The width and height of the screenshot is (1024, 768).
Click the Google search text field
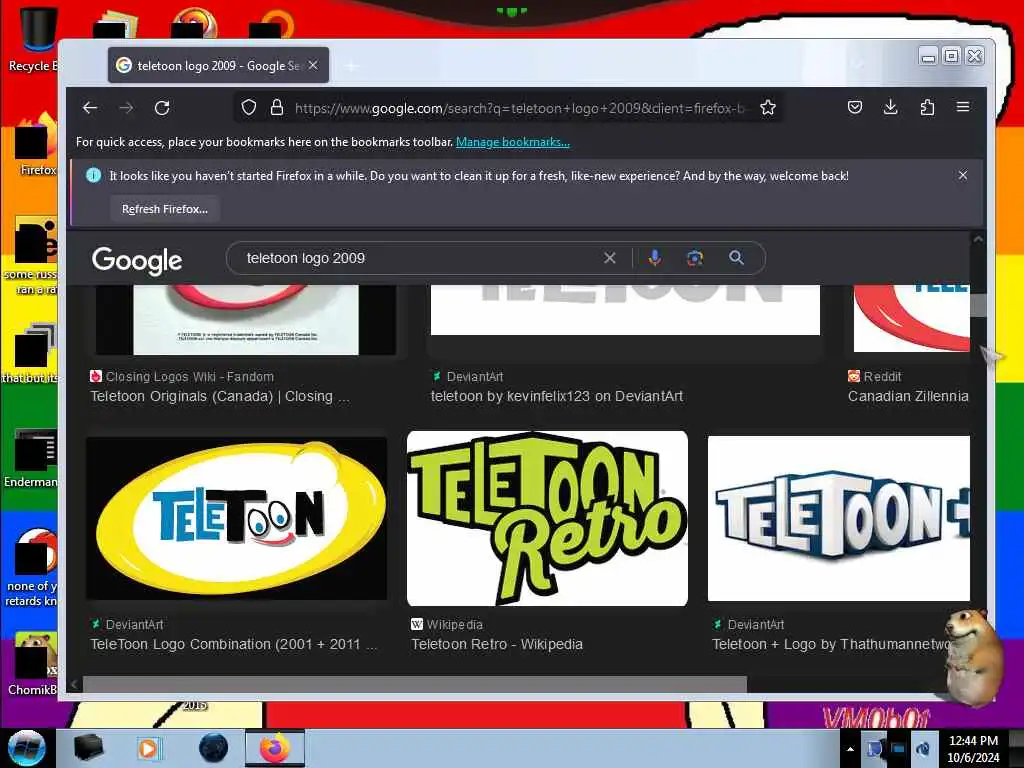(x=418, y=258)
